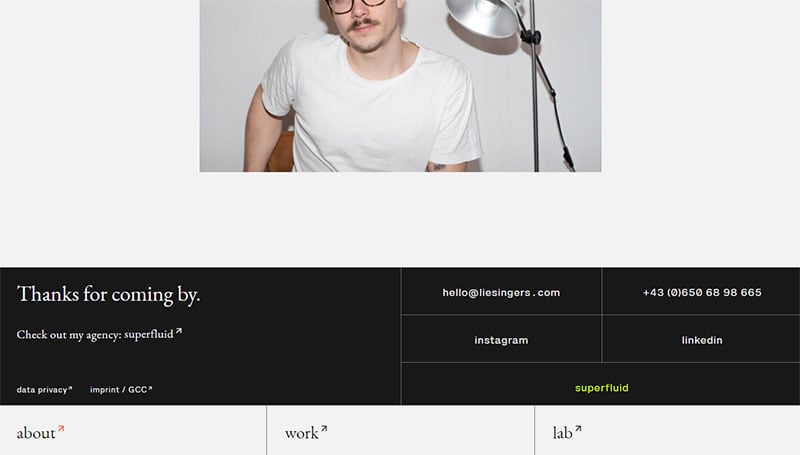The width and height of the screenshot is (800, 455).
Task: Click arrow icon beside data privacy
Action: (x=70, y=388)
